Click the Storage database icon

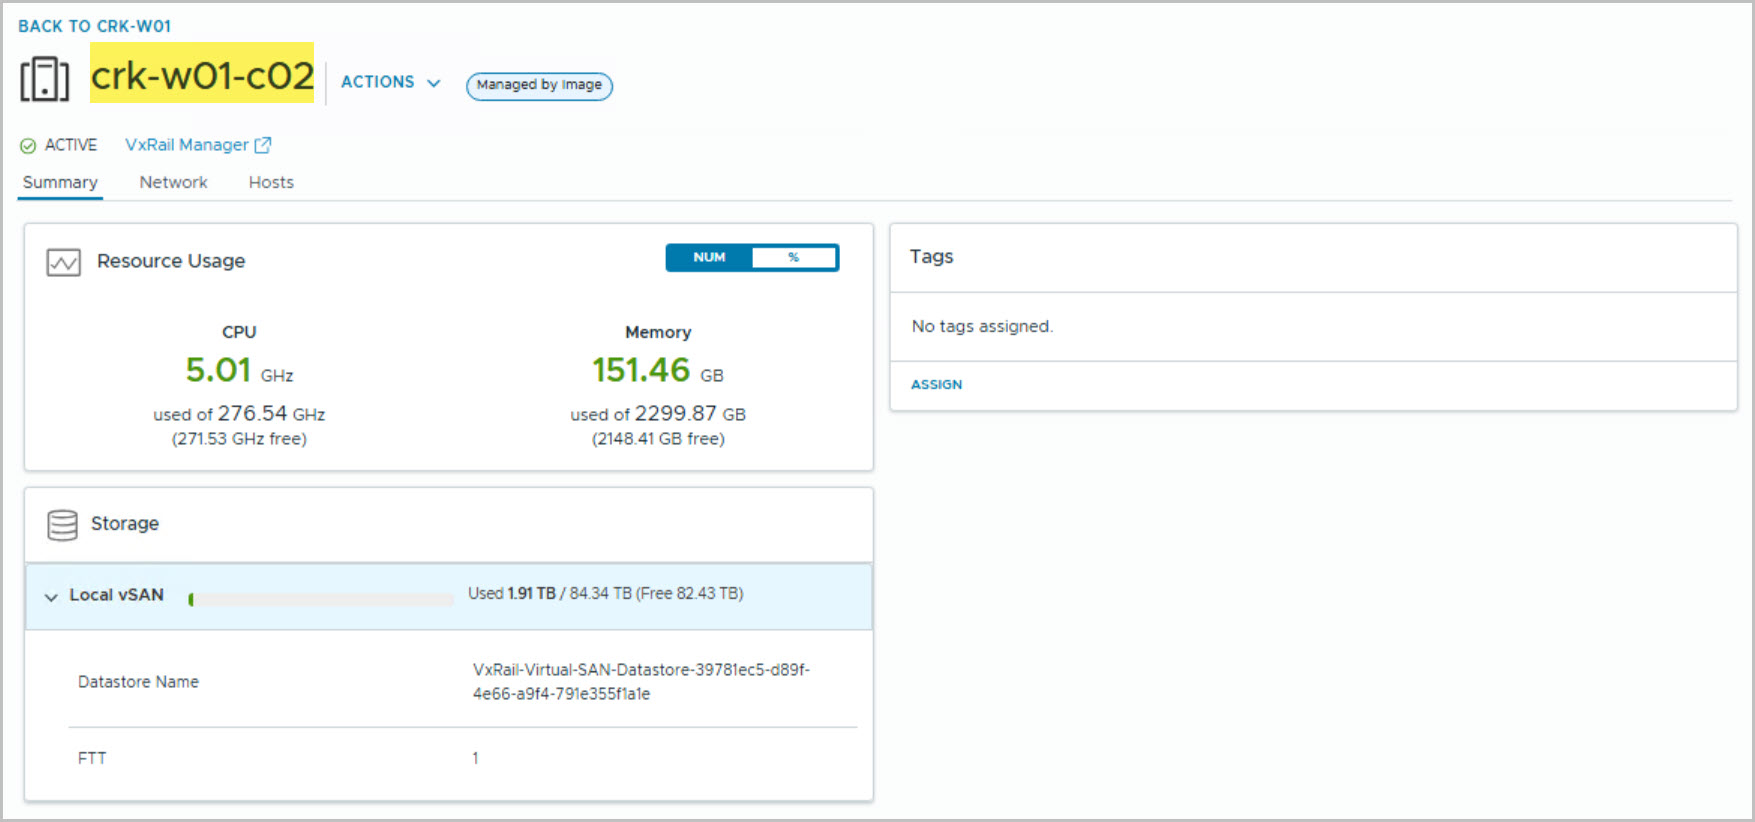click(x=62, y=525)
